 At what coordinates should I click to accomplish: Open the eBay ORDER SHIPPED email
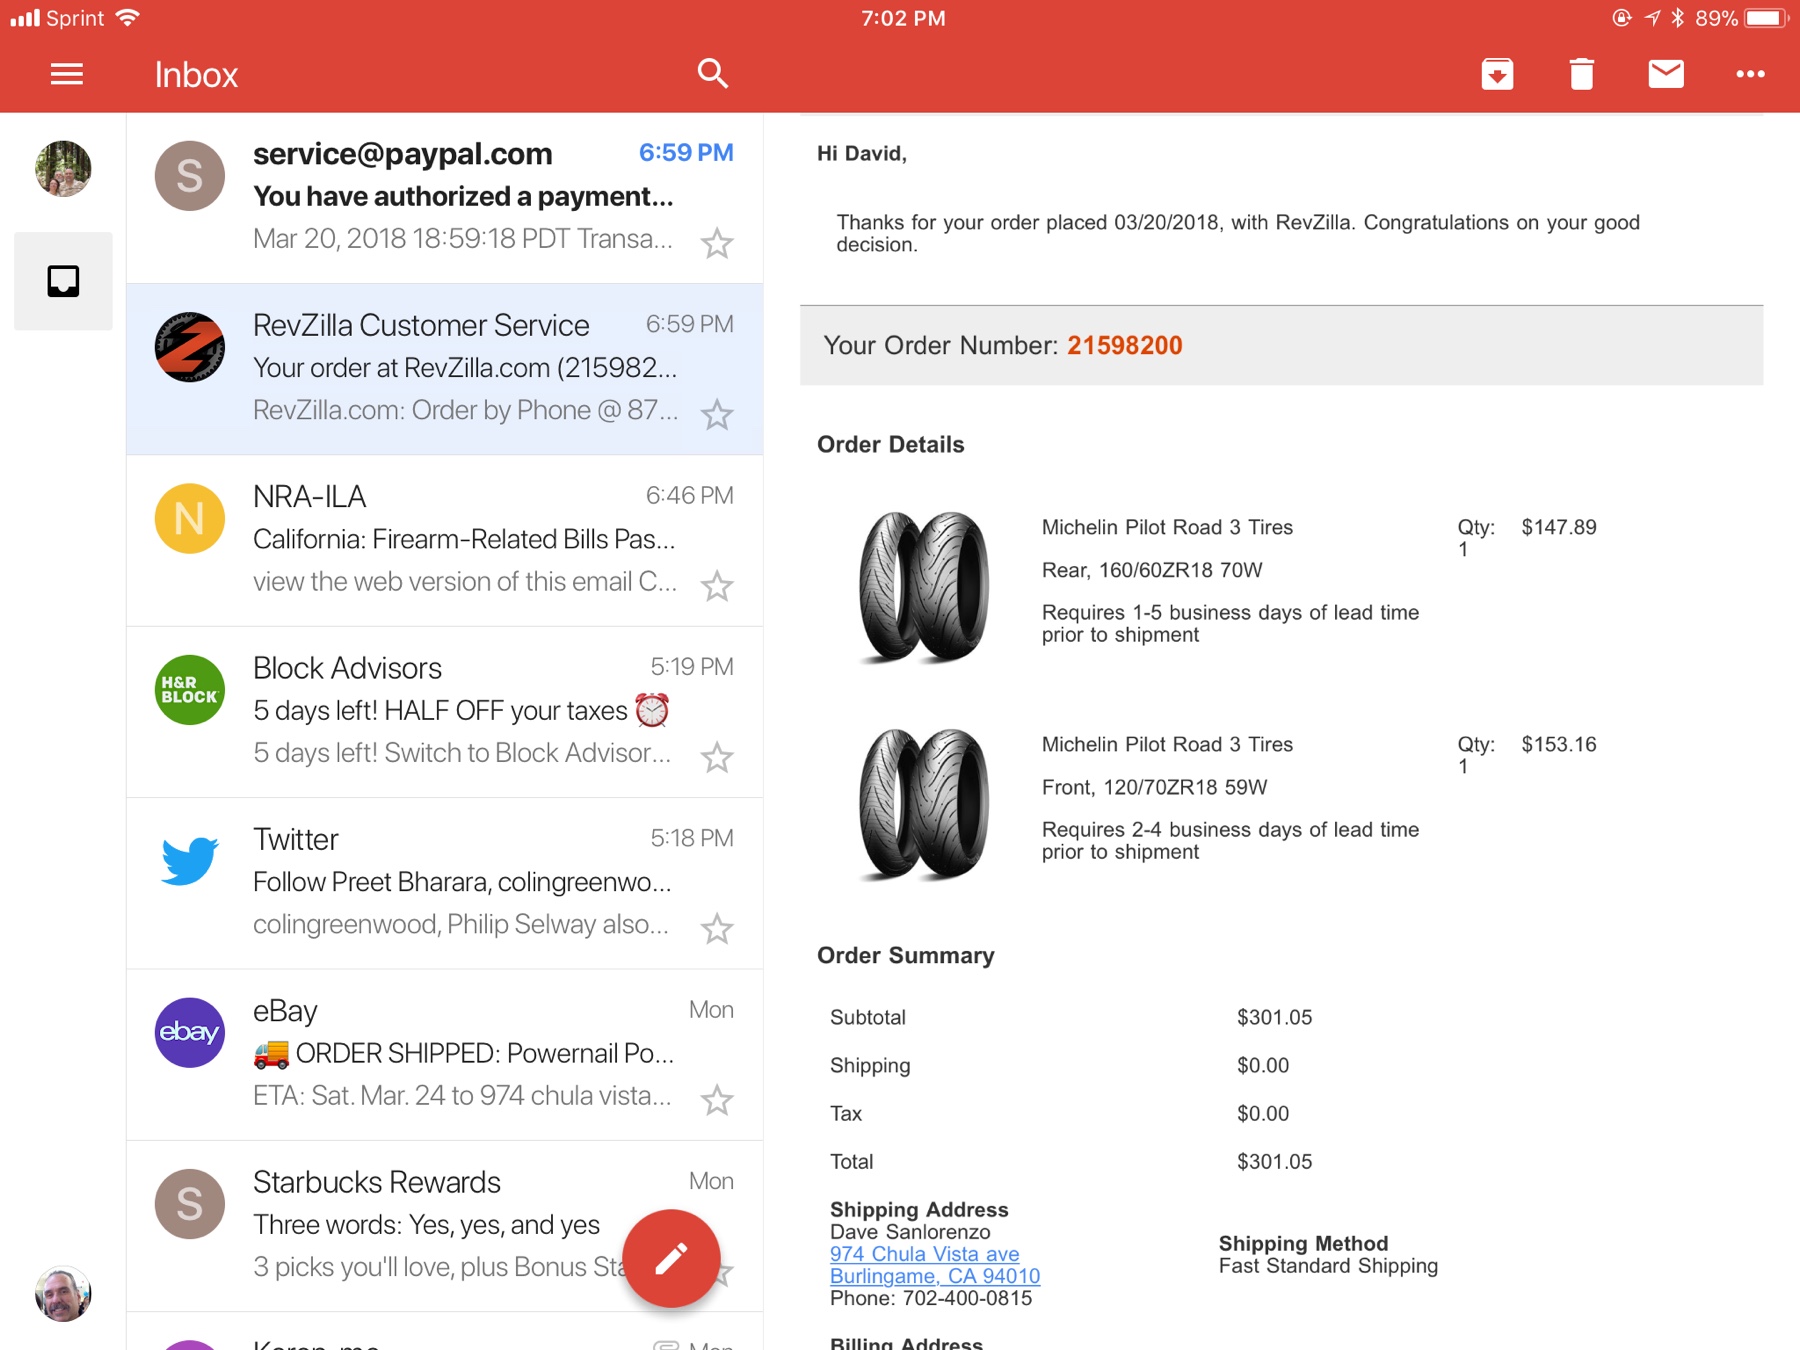click(445, 1055)
